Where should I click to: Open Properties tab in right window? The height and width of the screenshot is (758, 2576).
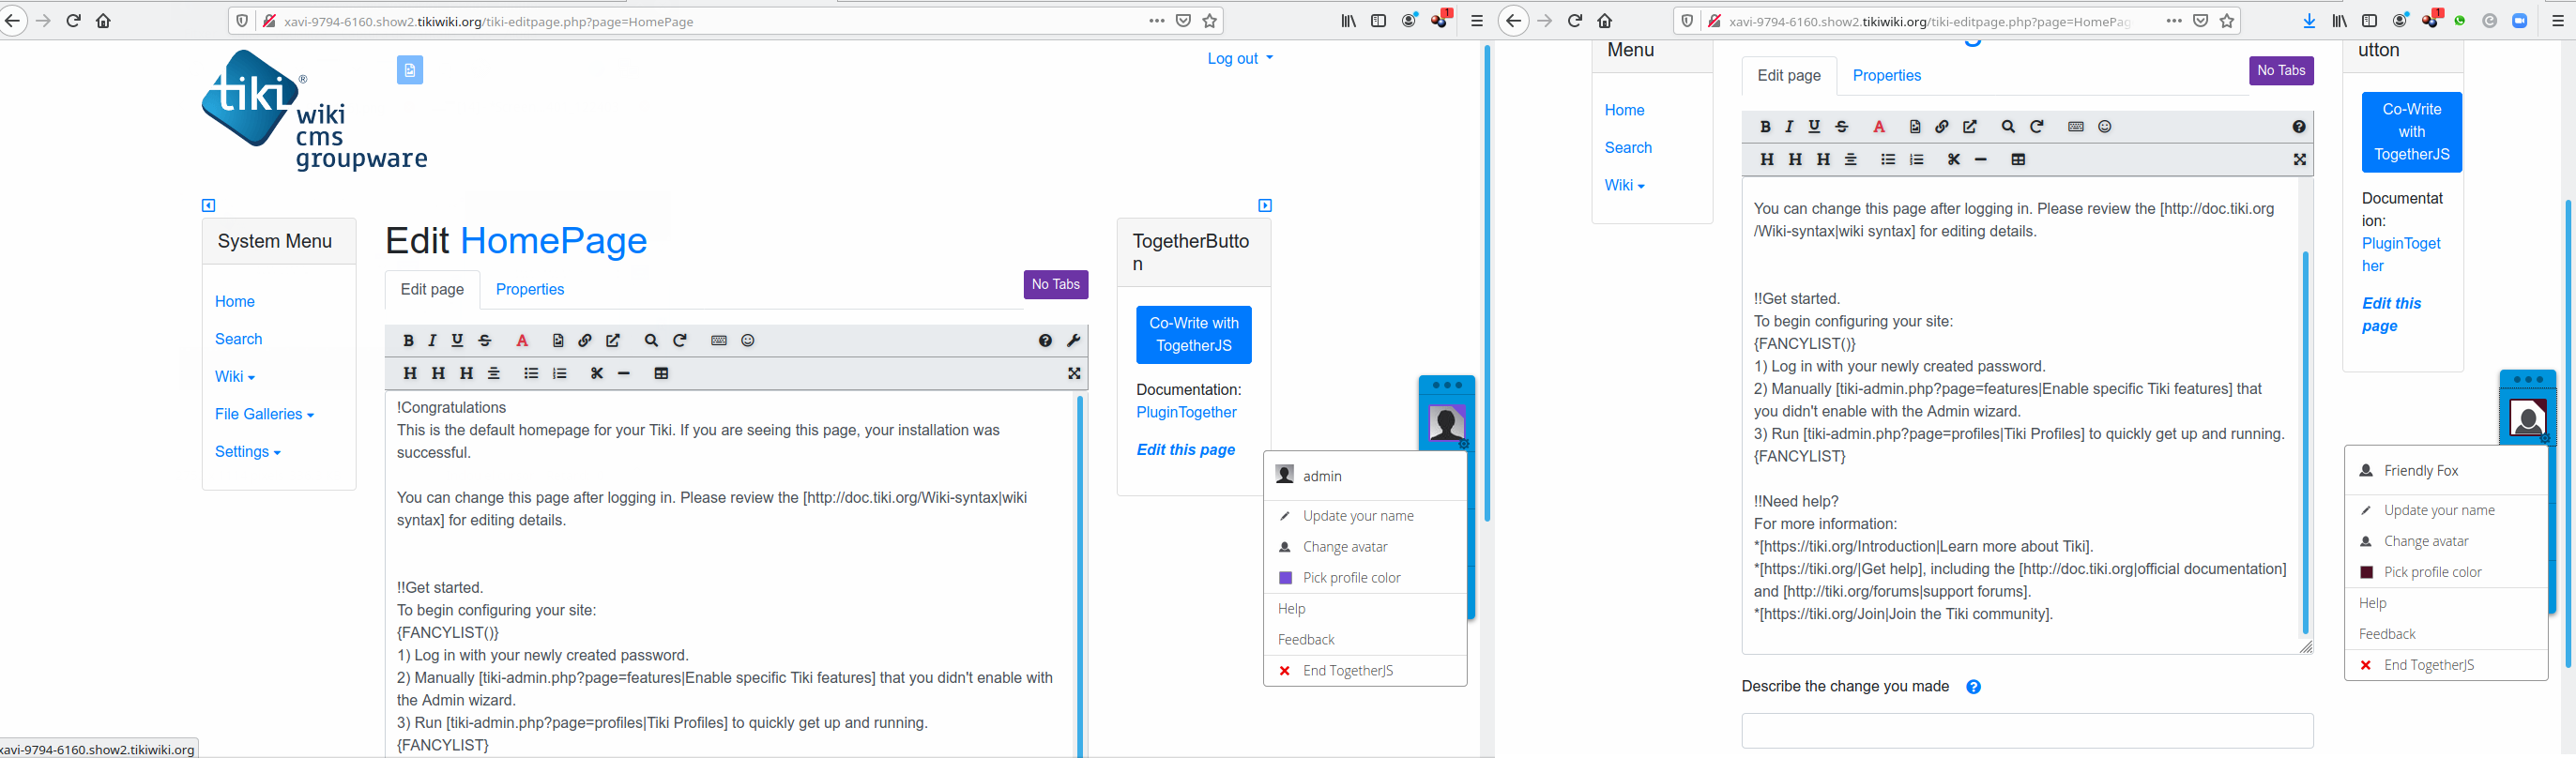click(x=1887, y=75)
